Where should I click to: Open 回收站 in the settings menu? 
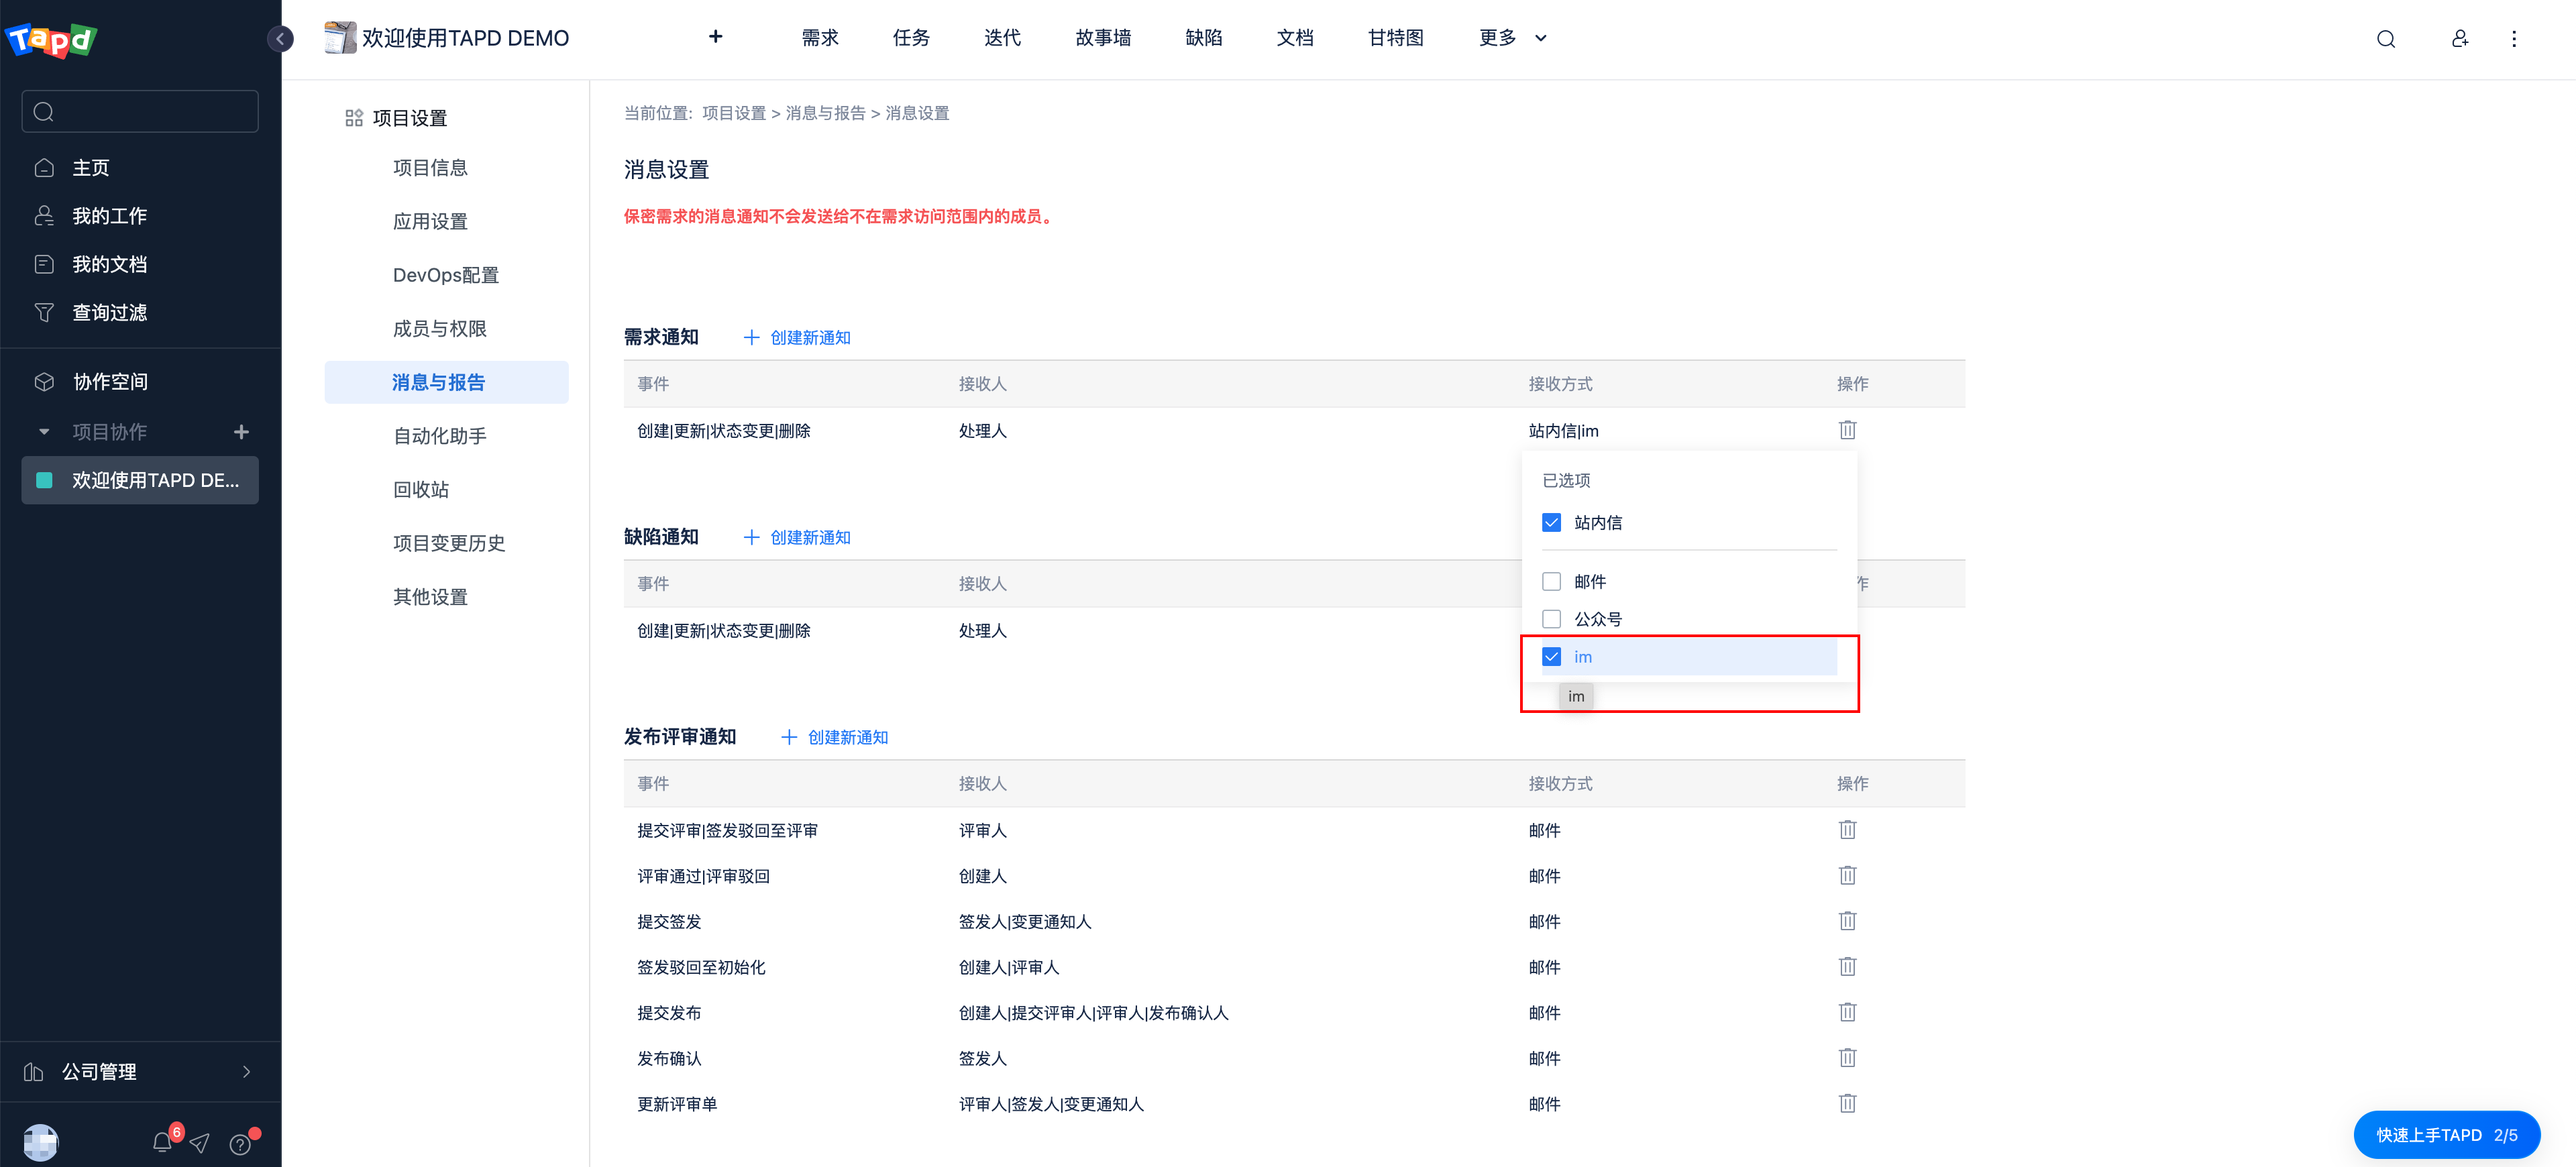tap(420, 490)
